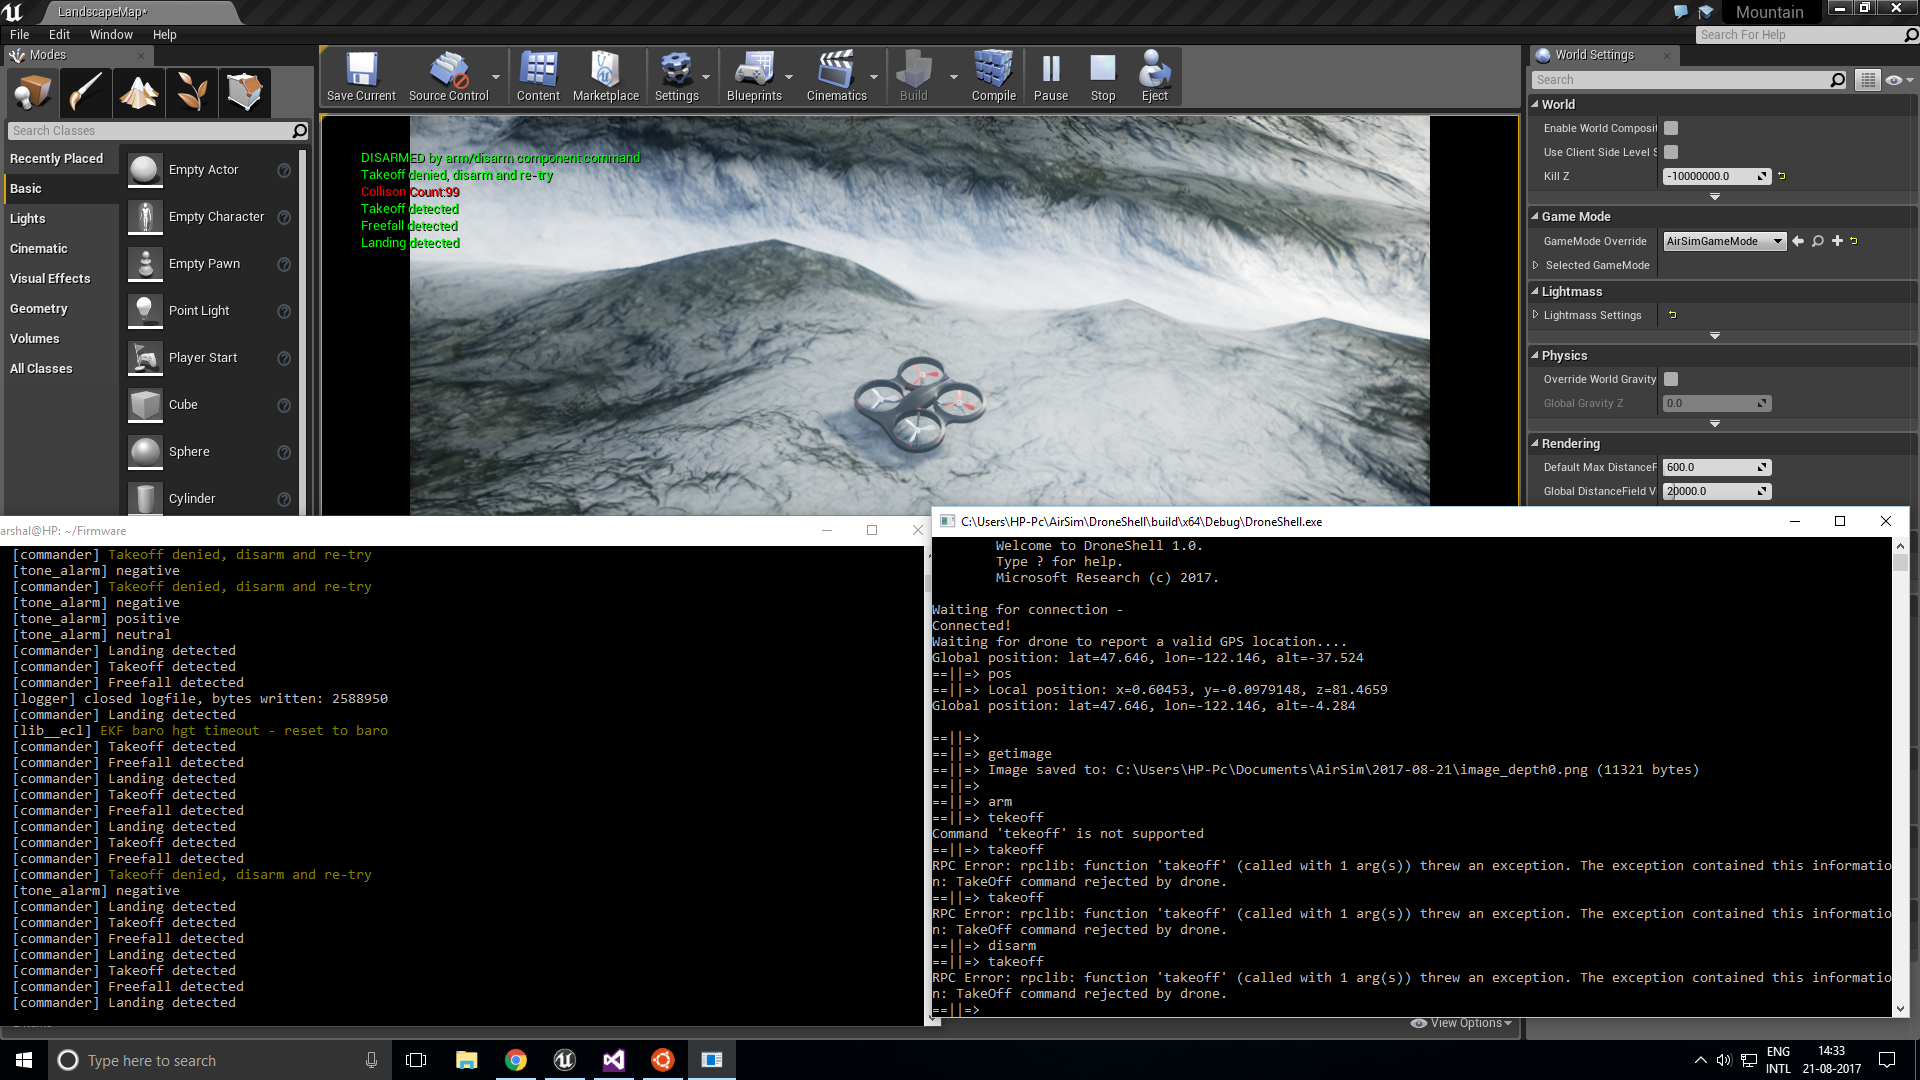Click the Search Classes input field
The width and height of the screenshot is (1920, 1080).
[150, 130]
